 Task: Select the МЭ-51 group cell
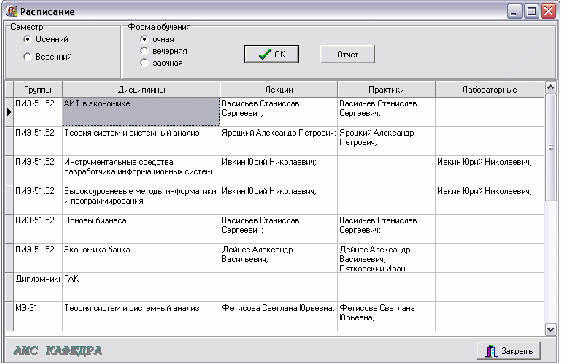38,316
